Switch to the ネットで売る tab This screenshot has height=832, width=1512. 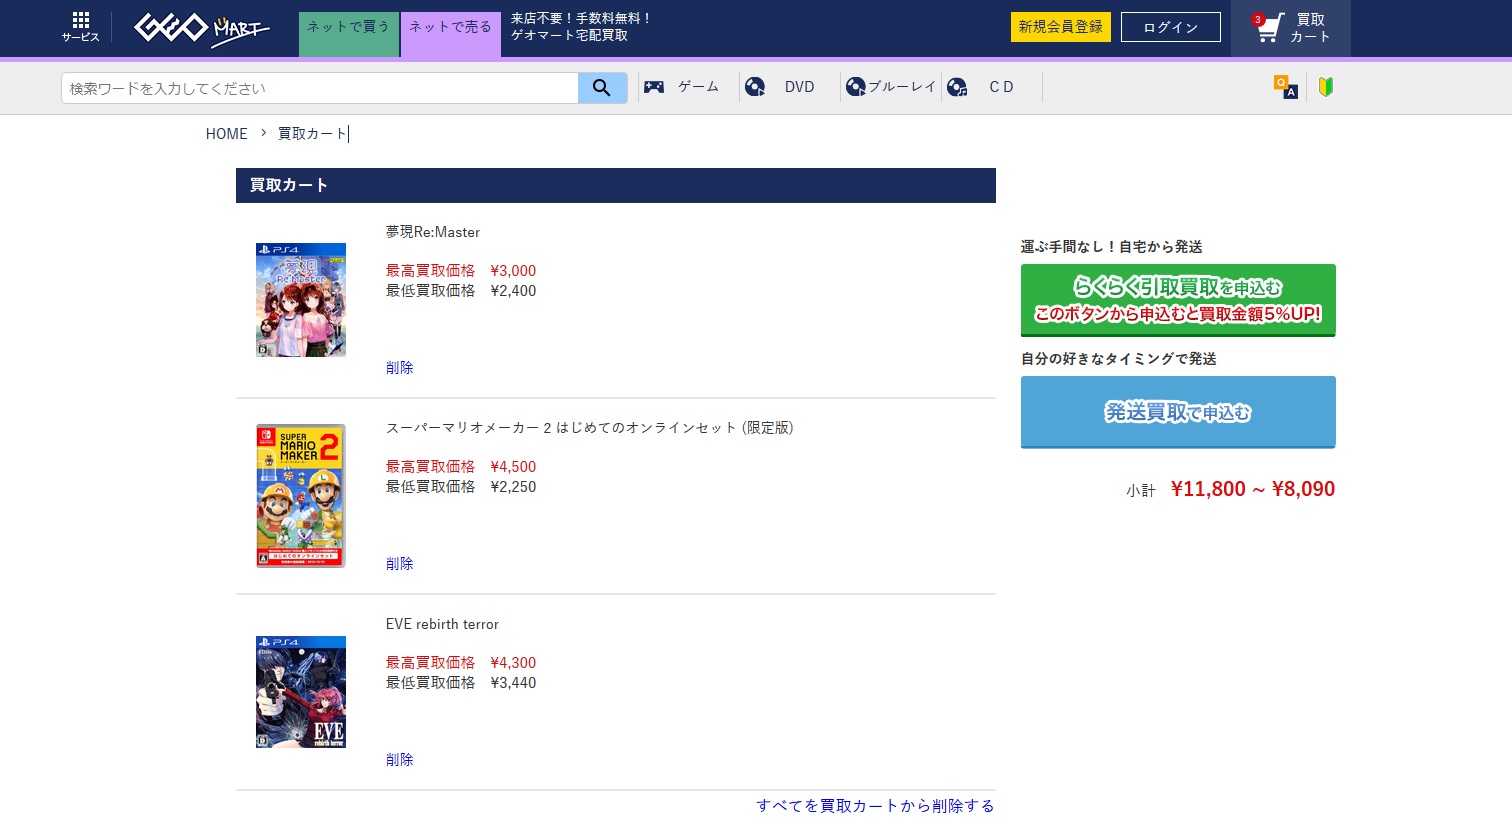(x=450, y=34)
